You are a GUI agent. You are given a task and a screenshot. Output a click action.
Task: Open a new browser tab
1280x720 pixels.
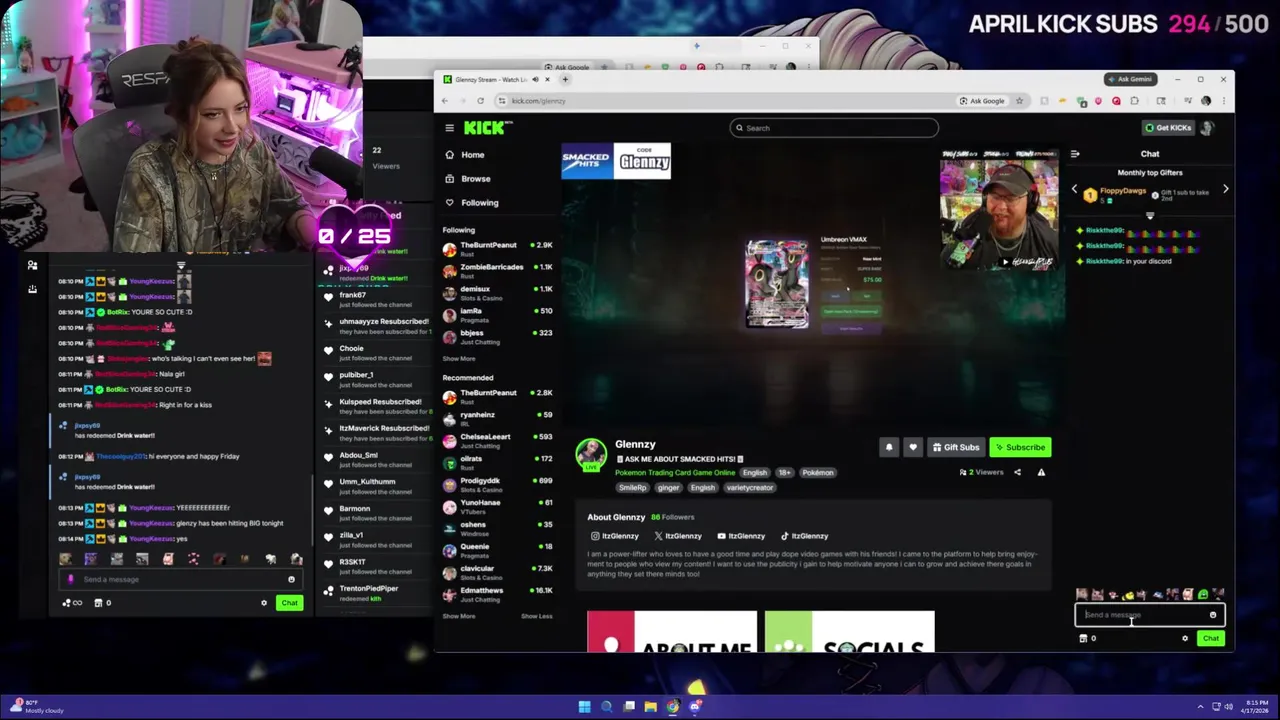pos(565,79)
